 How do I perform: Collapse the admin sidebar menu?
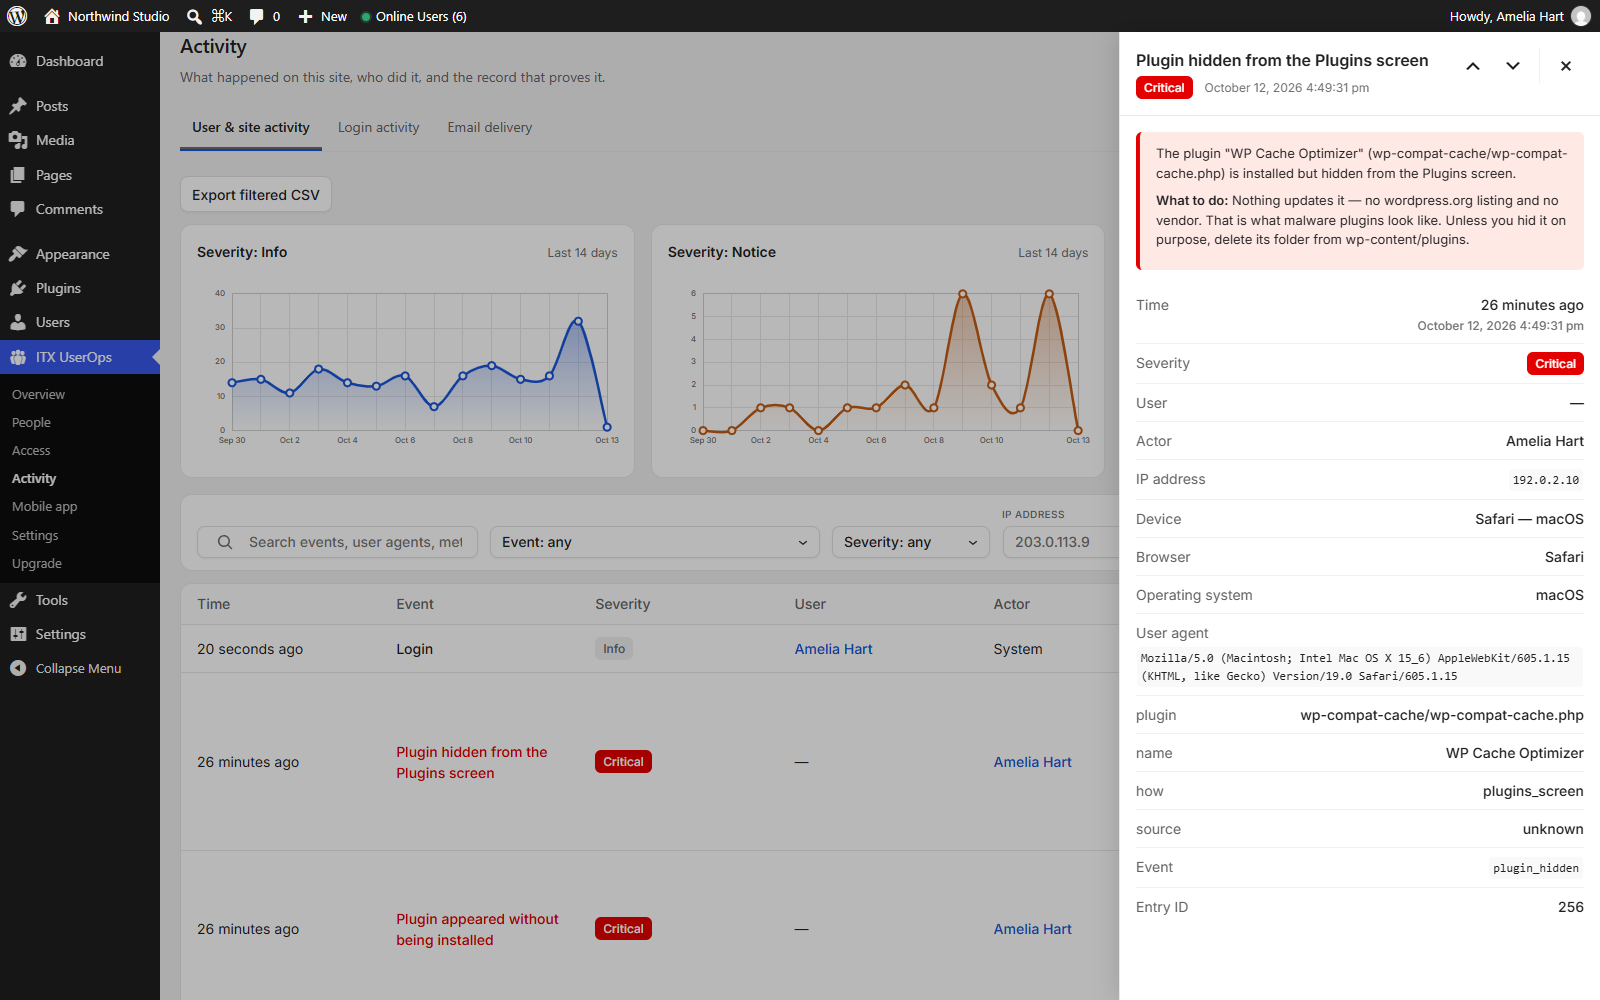pyautogui.click(x=80, y=668)
